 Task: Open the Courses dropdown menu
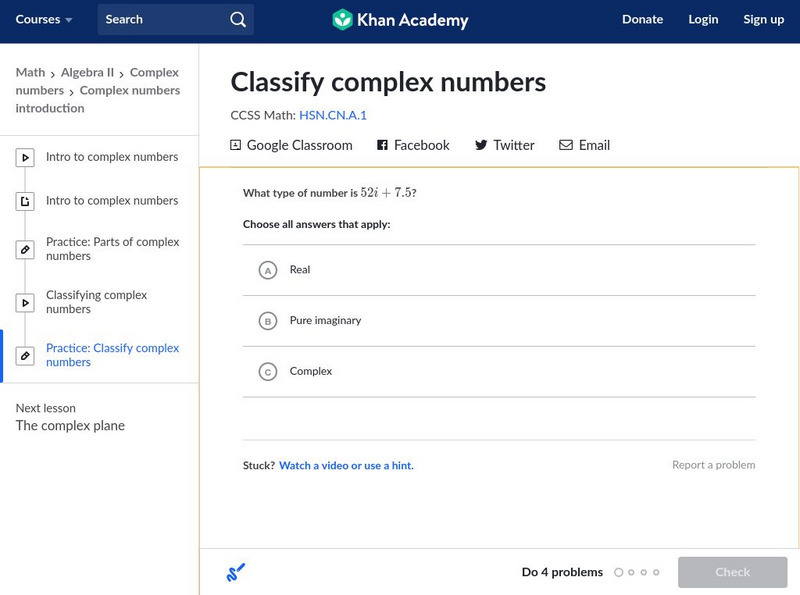click(44, 20)
